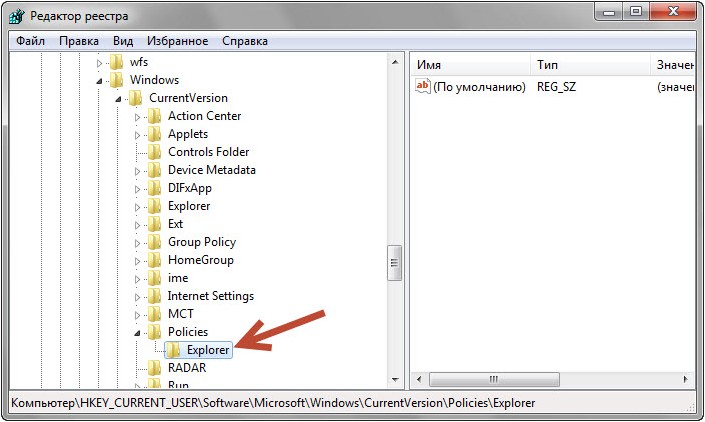Viewport: 705px width, 422px height.
Task: Minimize the Registry Editor window
Action: (609, 12)
